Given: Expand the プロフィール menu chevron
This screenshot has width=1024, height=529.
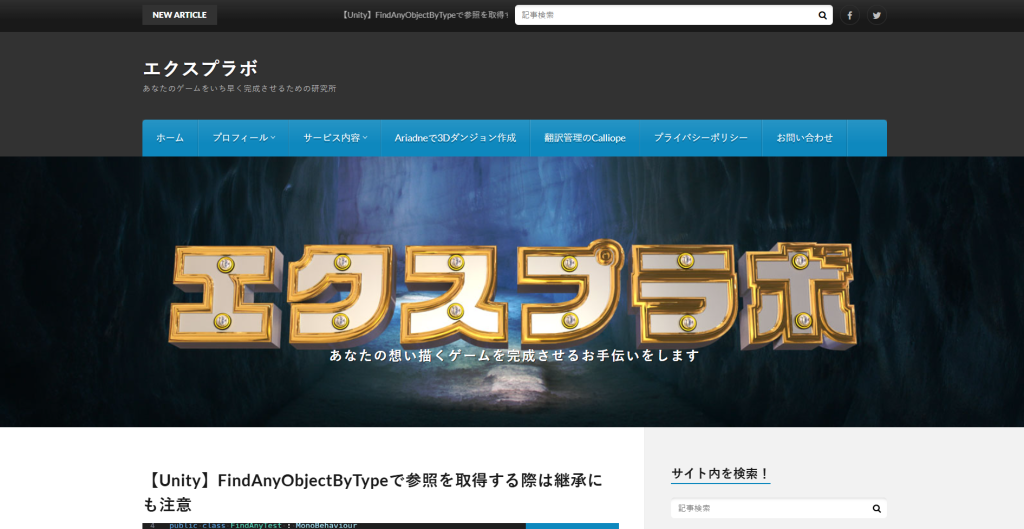Looking at the screenshot, I should 273,138.
